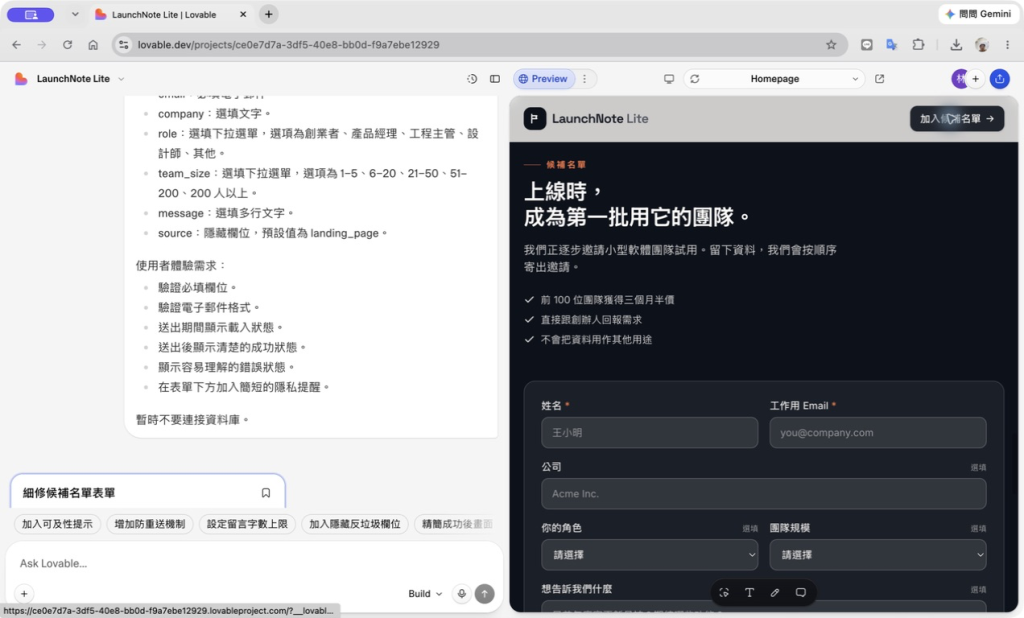Select the 加入隱藏反垃圾欄位 suggestion chip
1024x618 pixels.
point(355,524)
